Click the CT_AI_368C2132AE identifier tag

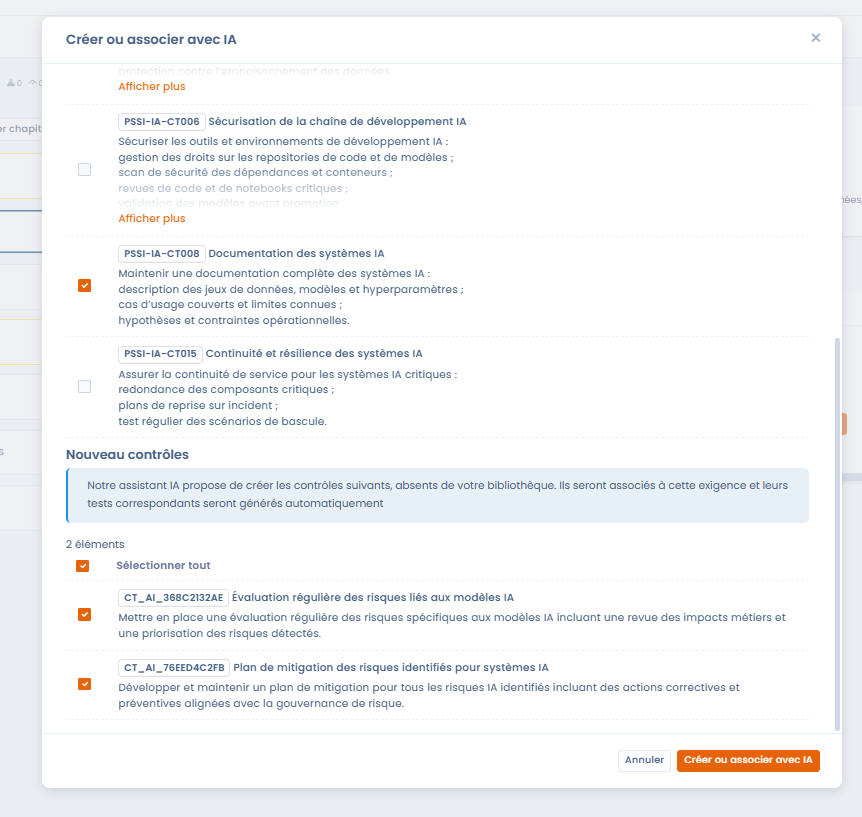tap(174, 598)
